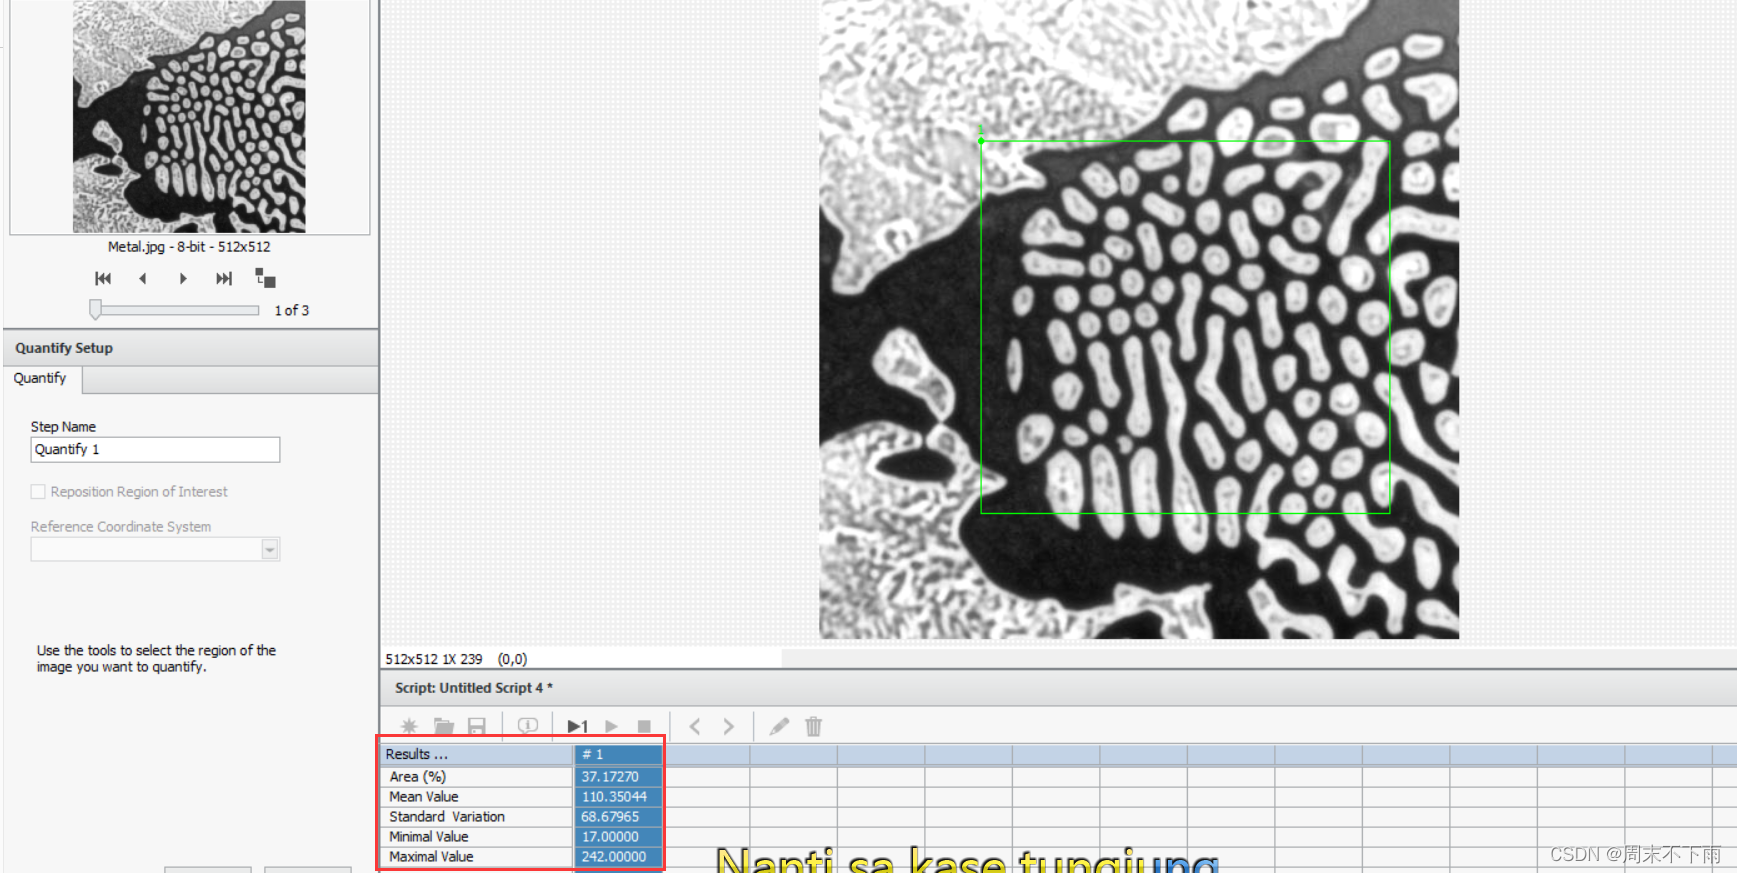The image size is (1737, 873).
Task: Select the # 1 results column header
Action: [618, 754]
